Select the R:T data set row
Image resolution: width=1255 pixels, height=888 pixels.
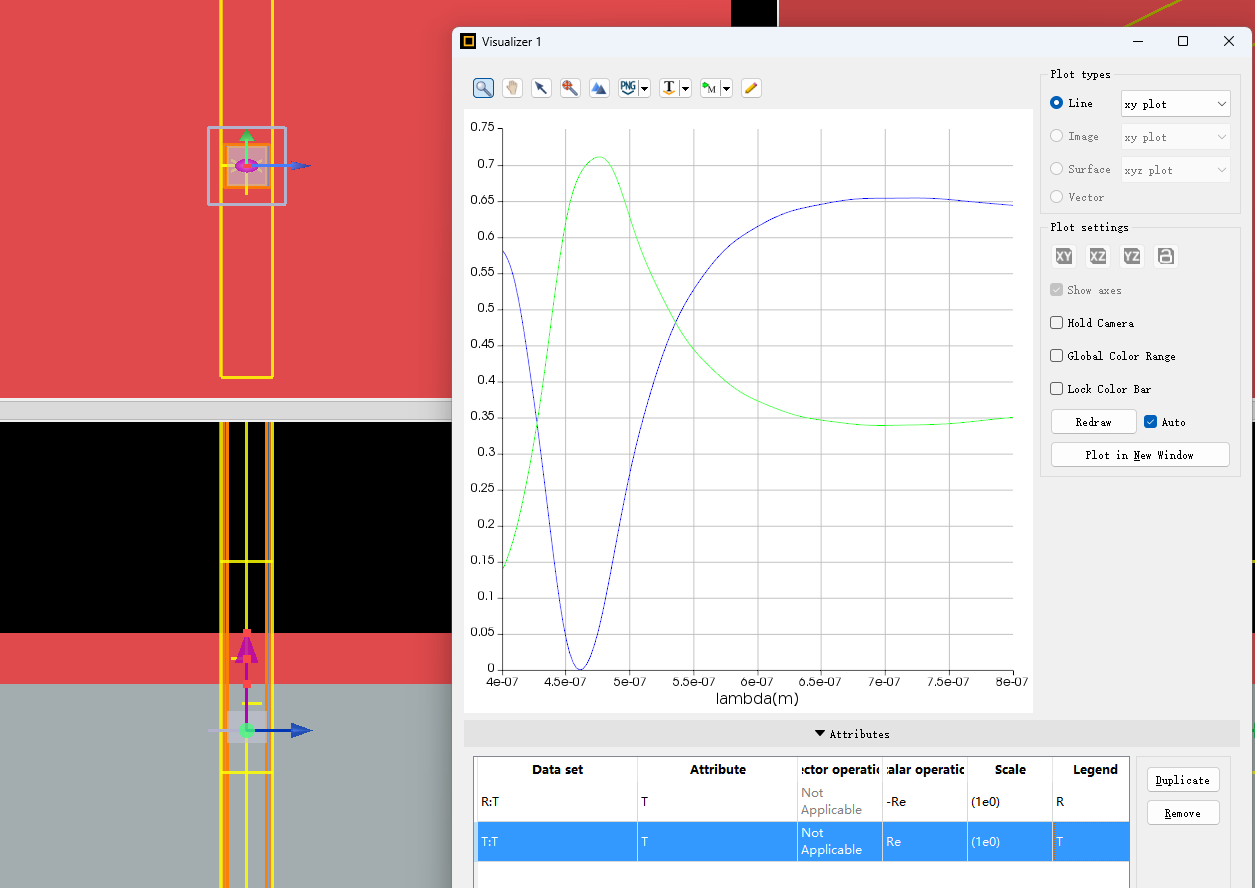(556, 801)
